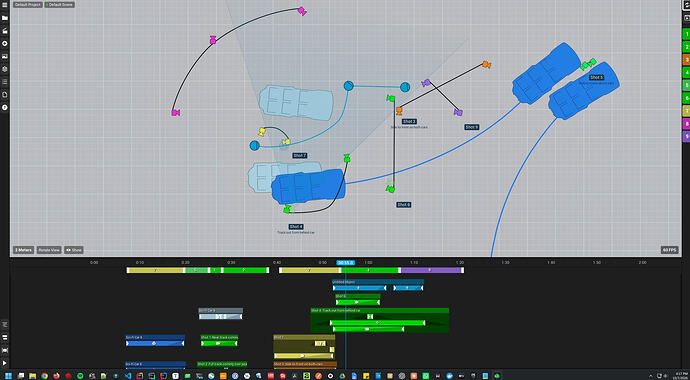Open the scenes clapperboard icon
The width and height of the screenshot is (690, 380).
click(x=5, y=31)
